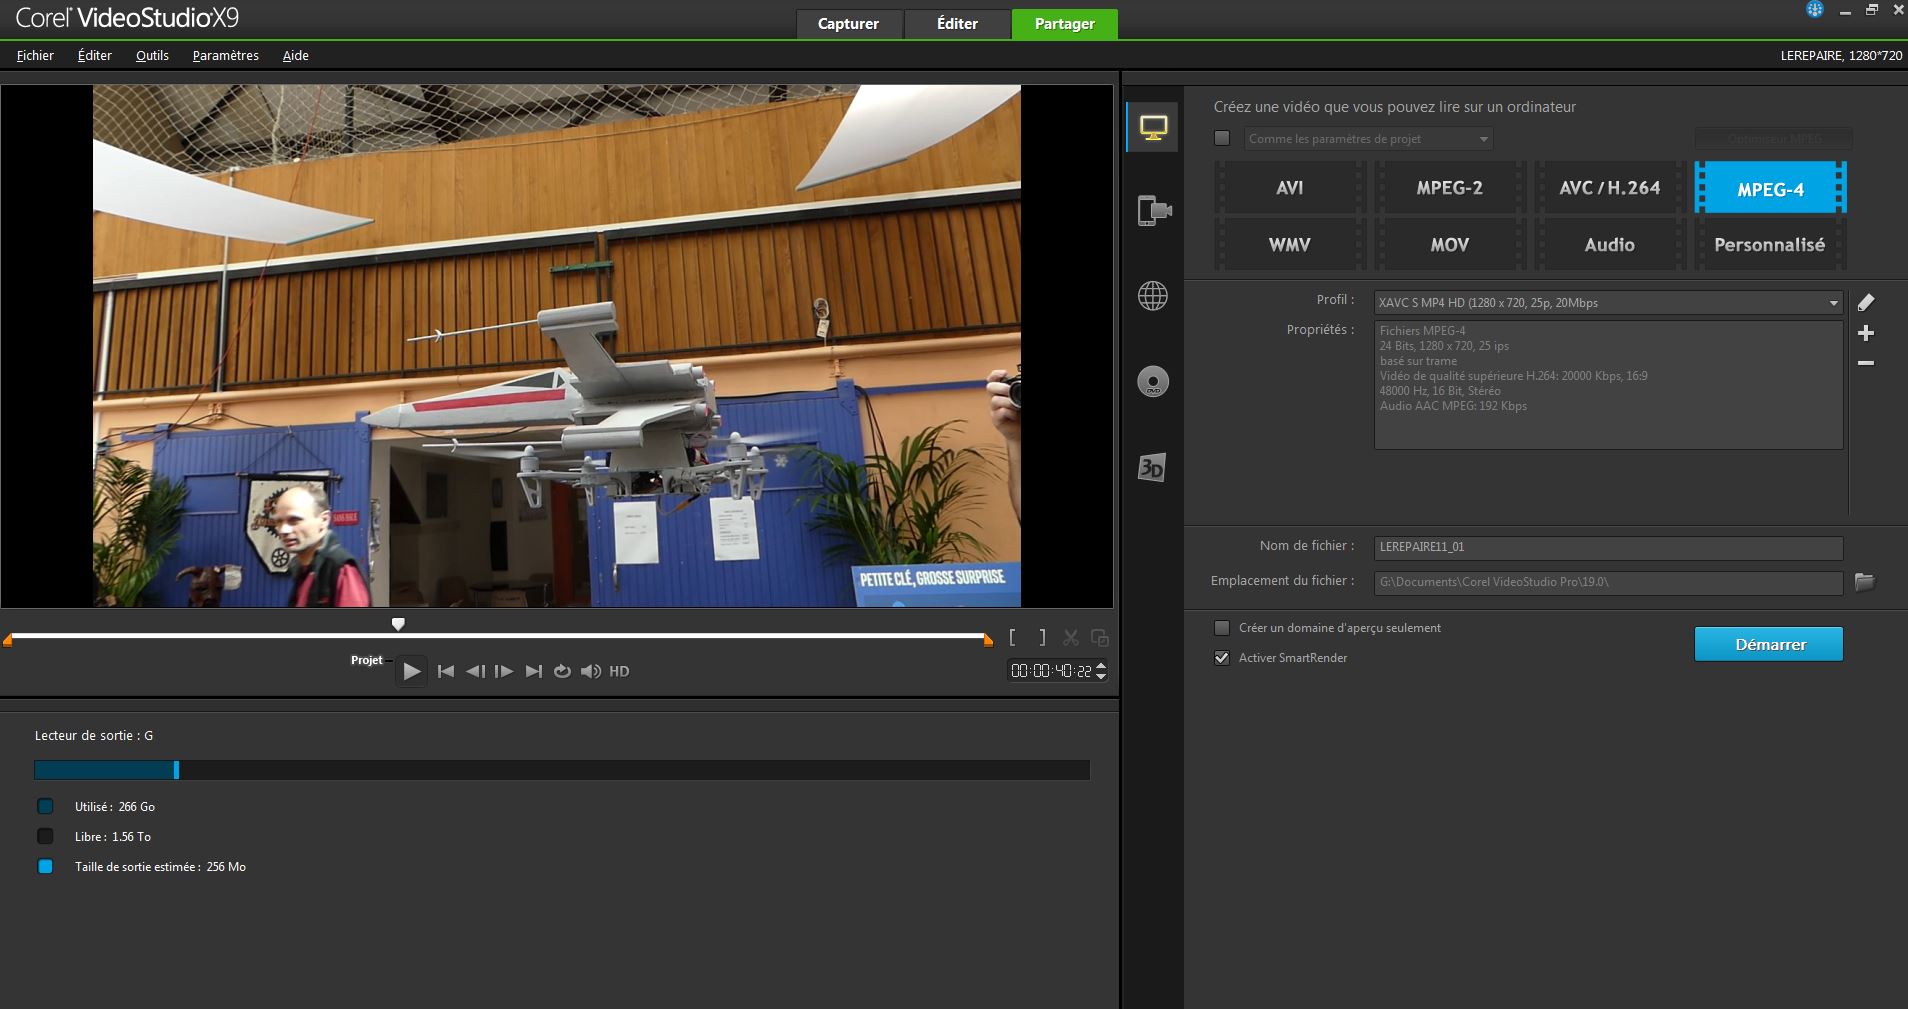1908x1009 pixels.
Task: Click the playhead scrubber on preview bar
Action: click(398, 624)
